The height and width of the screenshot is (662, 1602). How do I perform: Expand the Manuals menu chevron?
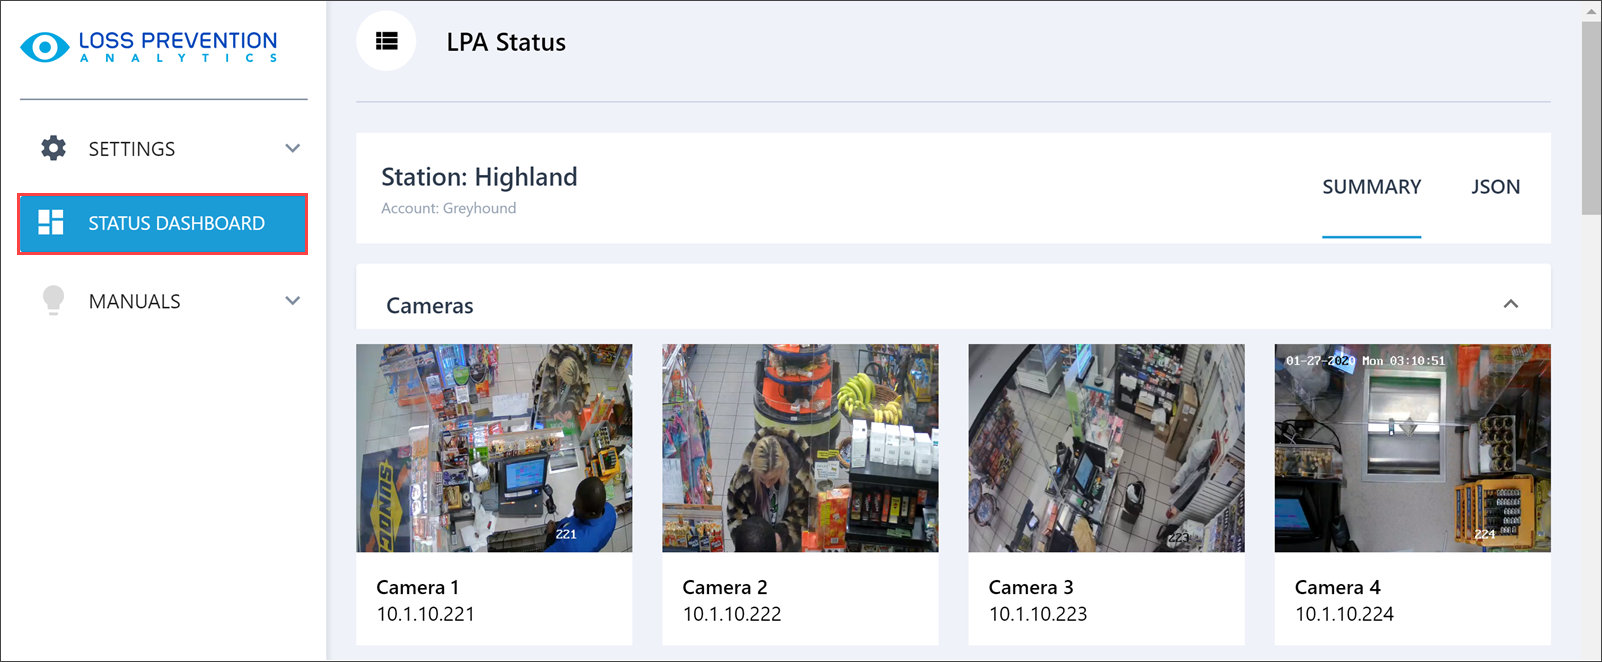(292, 301)
